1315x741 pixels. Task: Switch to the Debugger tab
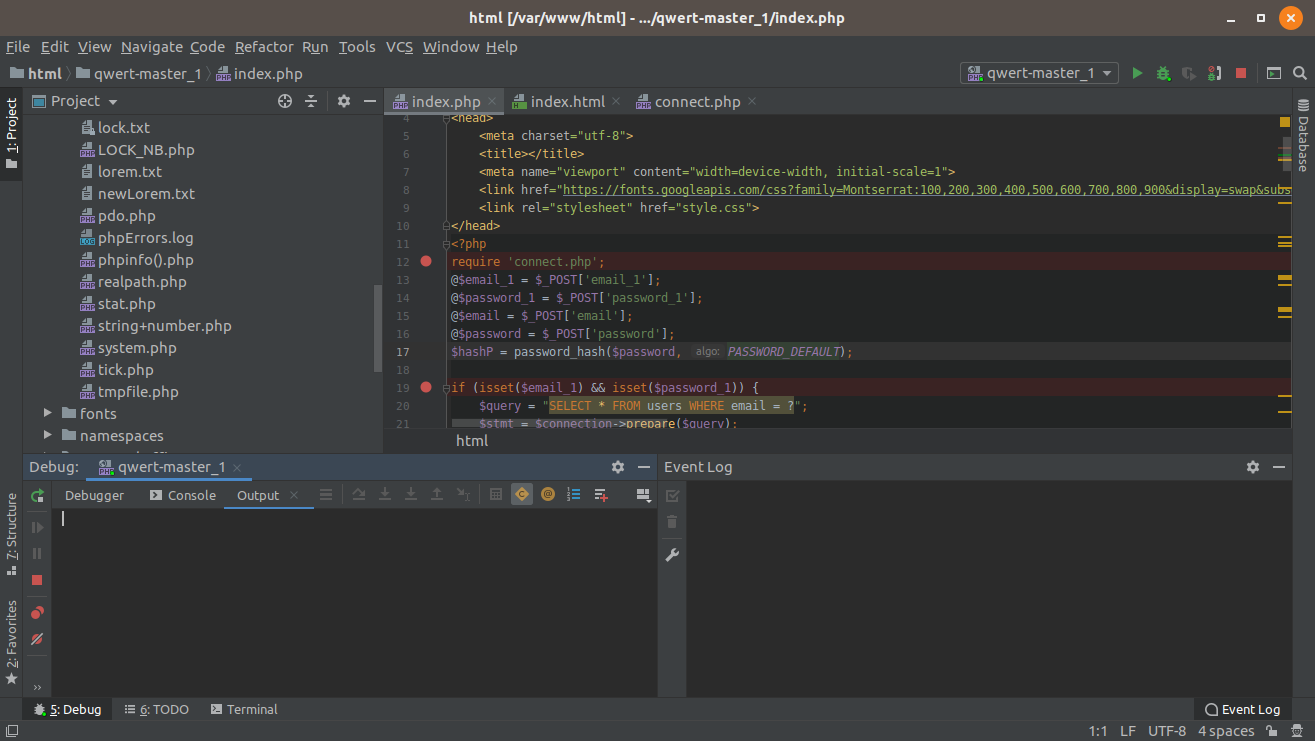click(x=95, y=495)
